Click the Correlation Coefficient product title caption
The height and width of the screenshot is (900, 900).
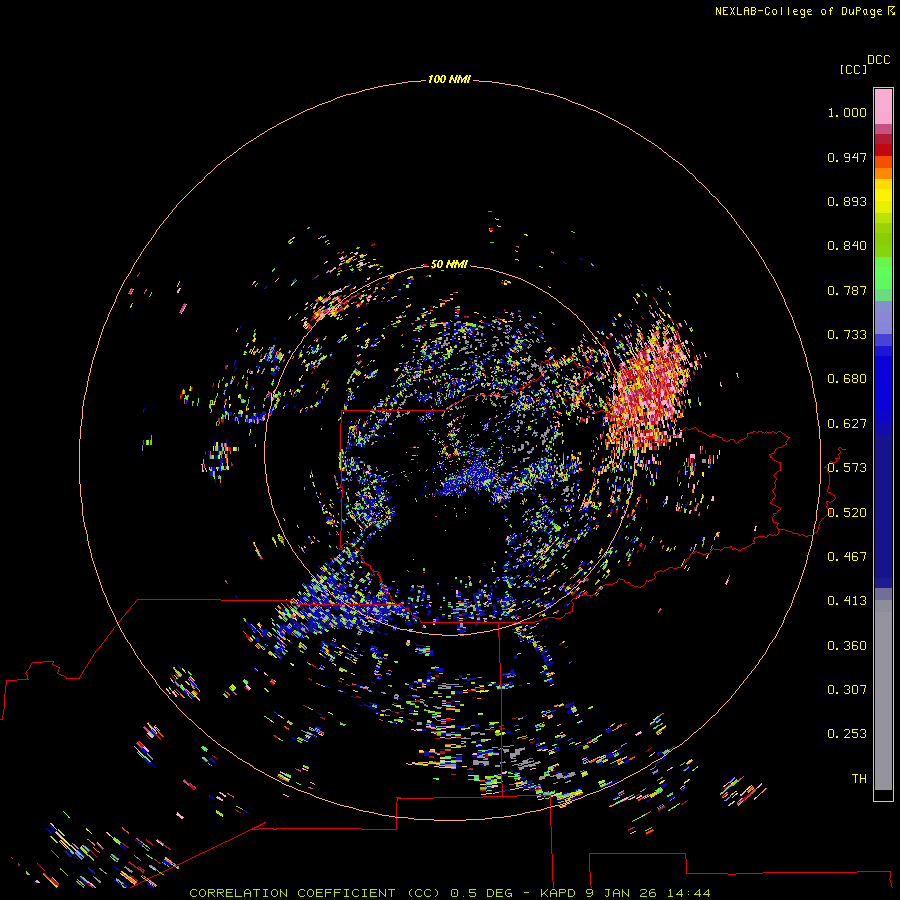[450, 893]
